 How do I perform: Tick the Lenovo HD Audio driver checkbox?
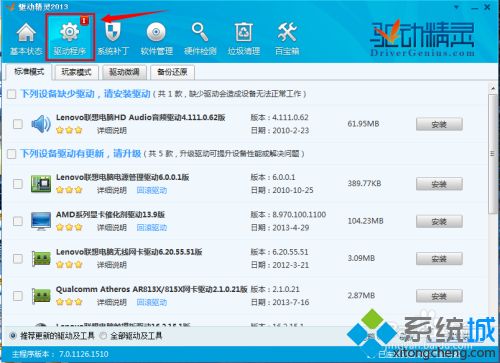(x=18, y=124)
